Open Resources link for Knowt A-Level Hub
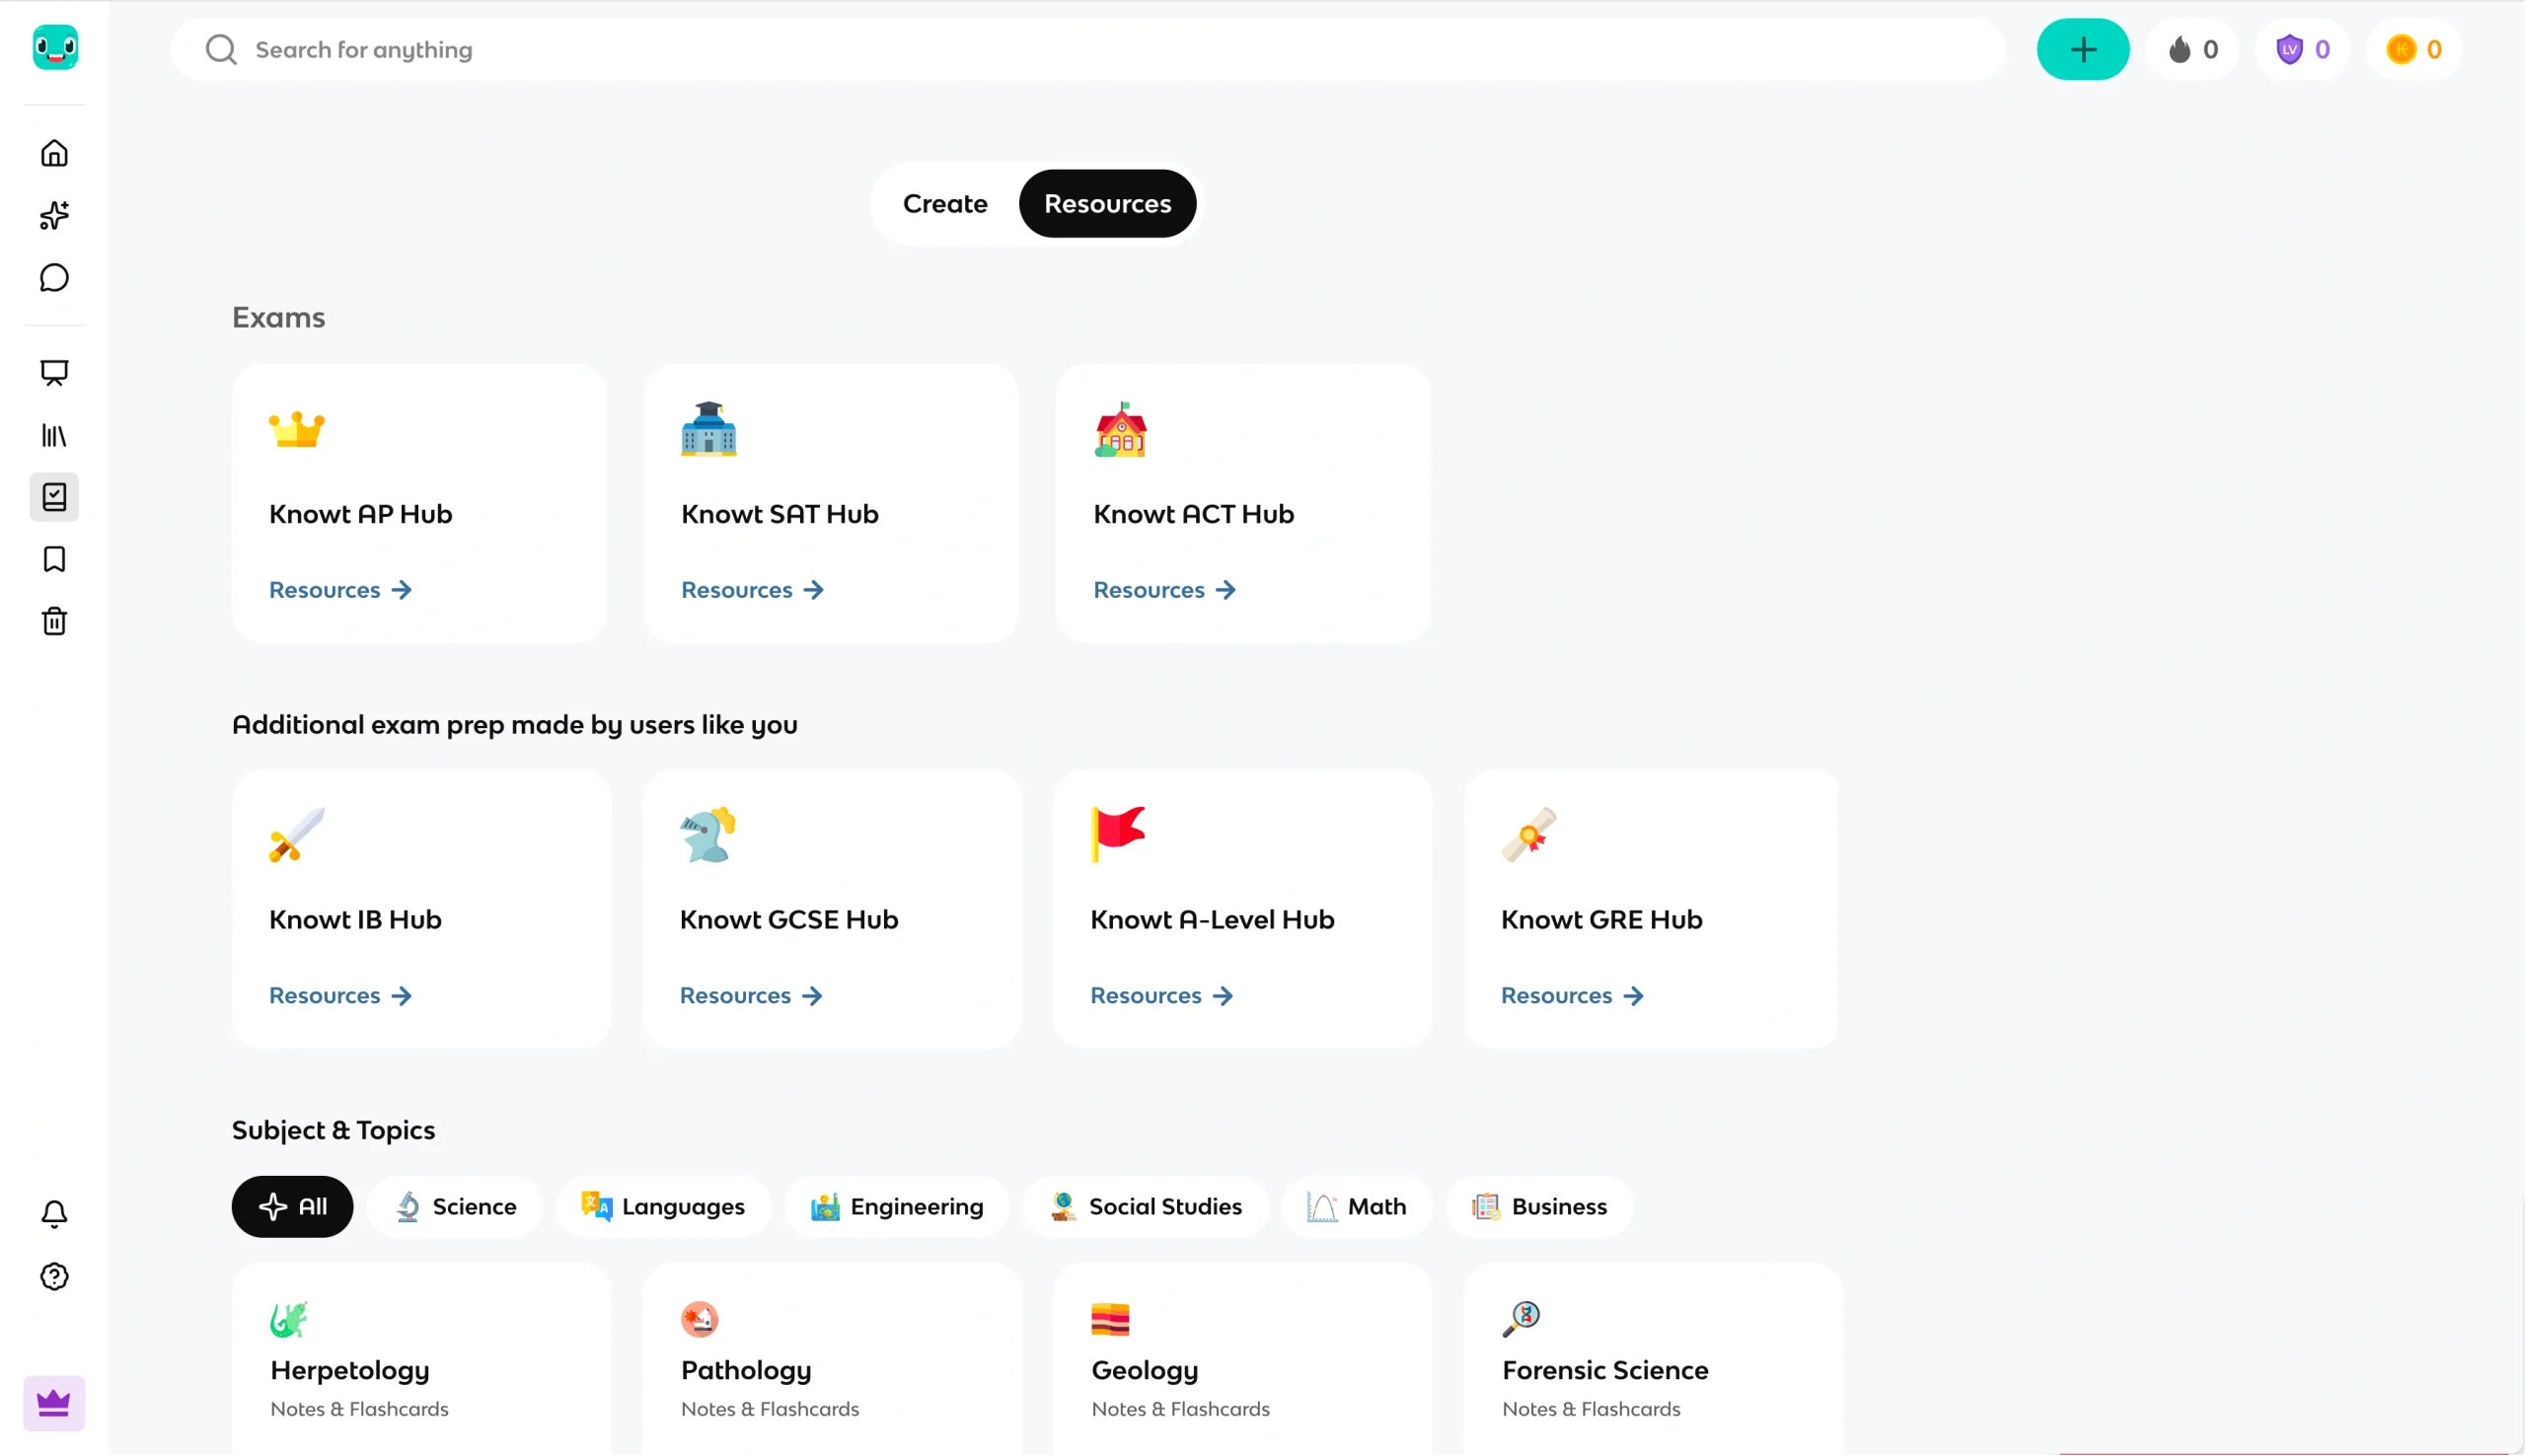 click(1161, 996)
